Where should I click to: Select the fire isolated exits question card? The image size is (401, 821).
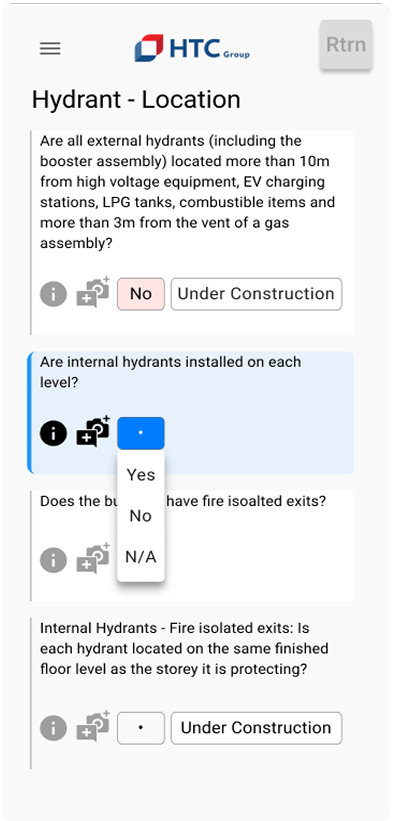[x=192, y=546]
